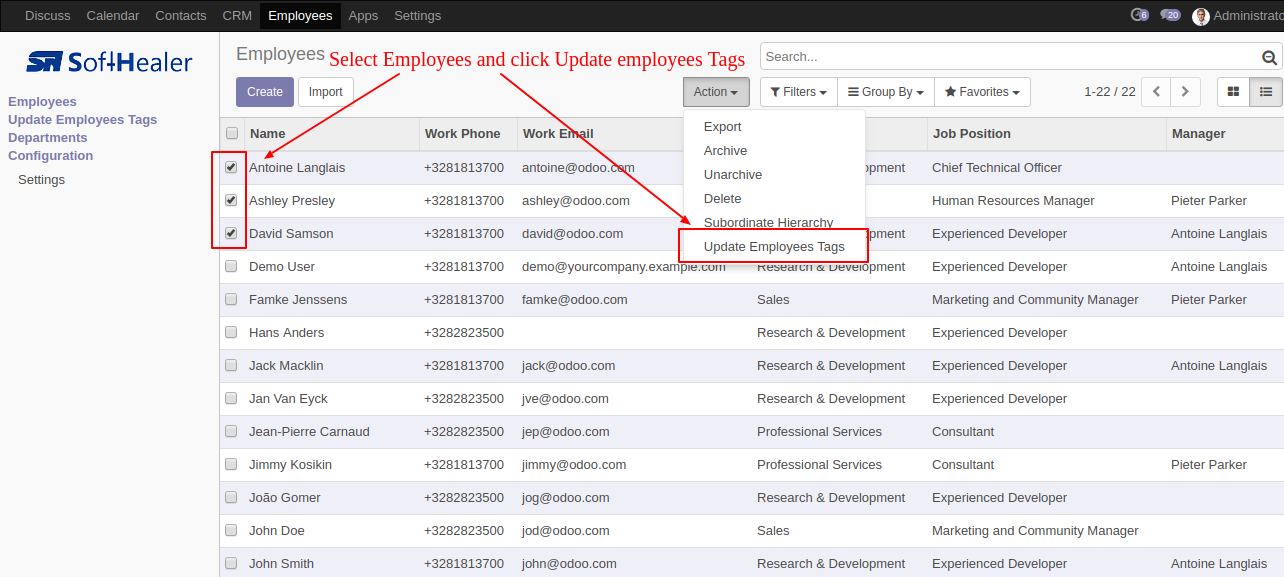Open sidebar Departments link

click(x=48, y=138)
